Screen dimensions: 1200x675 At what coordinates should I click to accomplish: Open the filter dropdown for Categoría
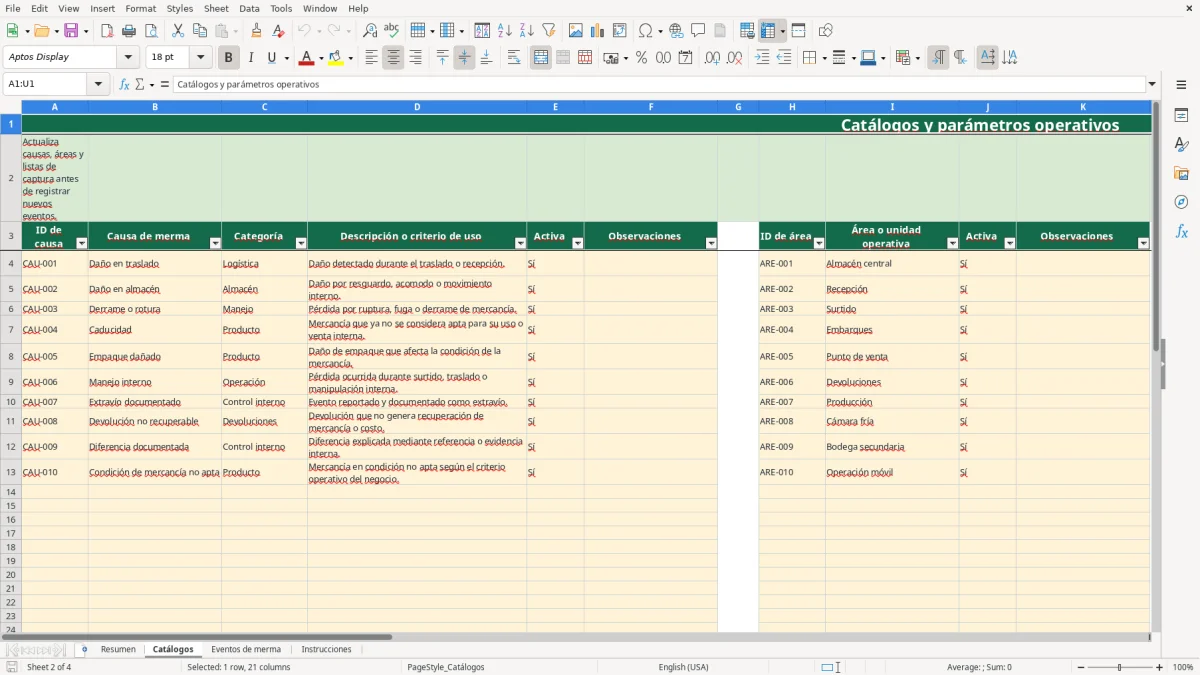(301, 243)
